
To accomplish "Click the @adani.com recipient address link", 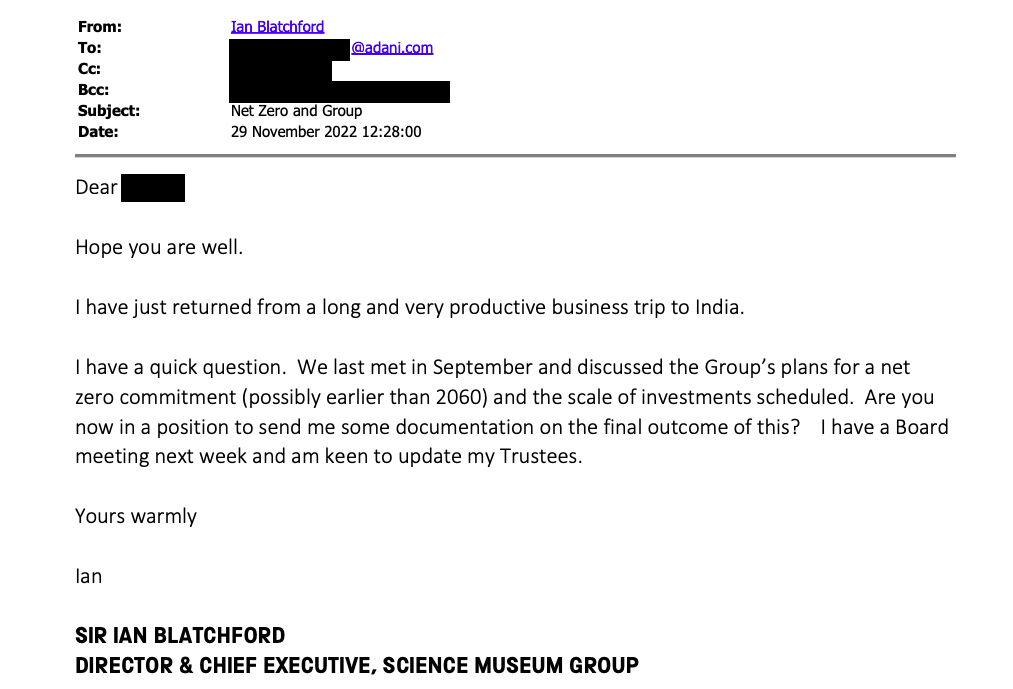I will tap(392, 48).
